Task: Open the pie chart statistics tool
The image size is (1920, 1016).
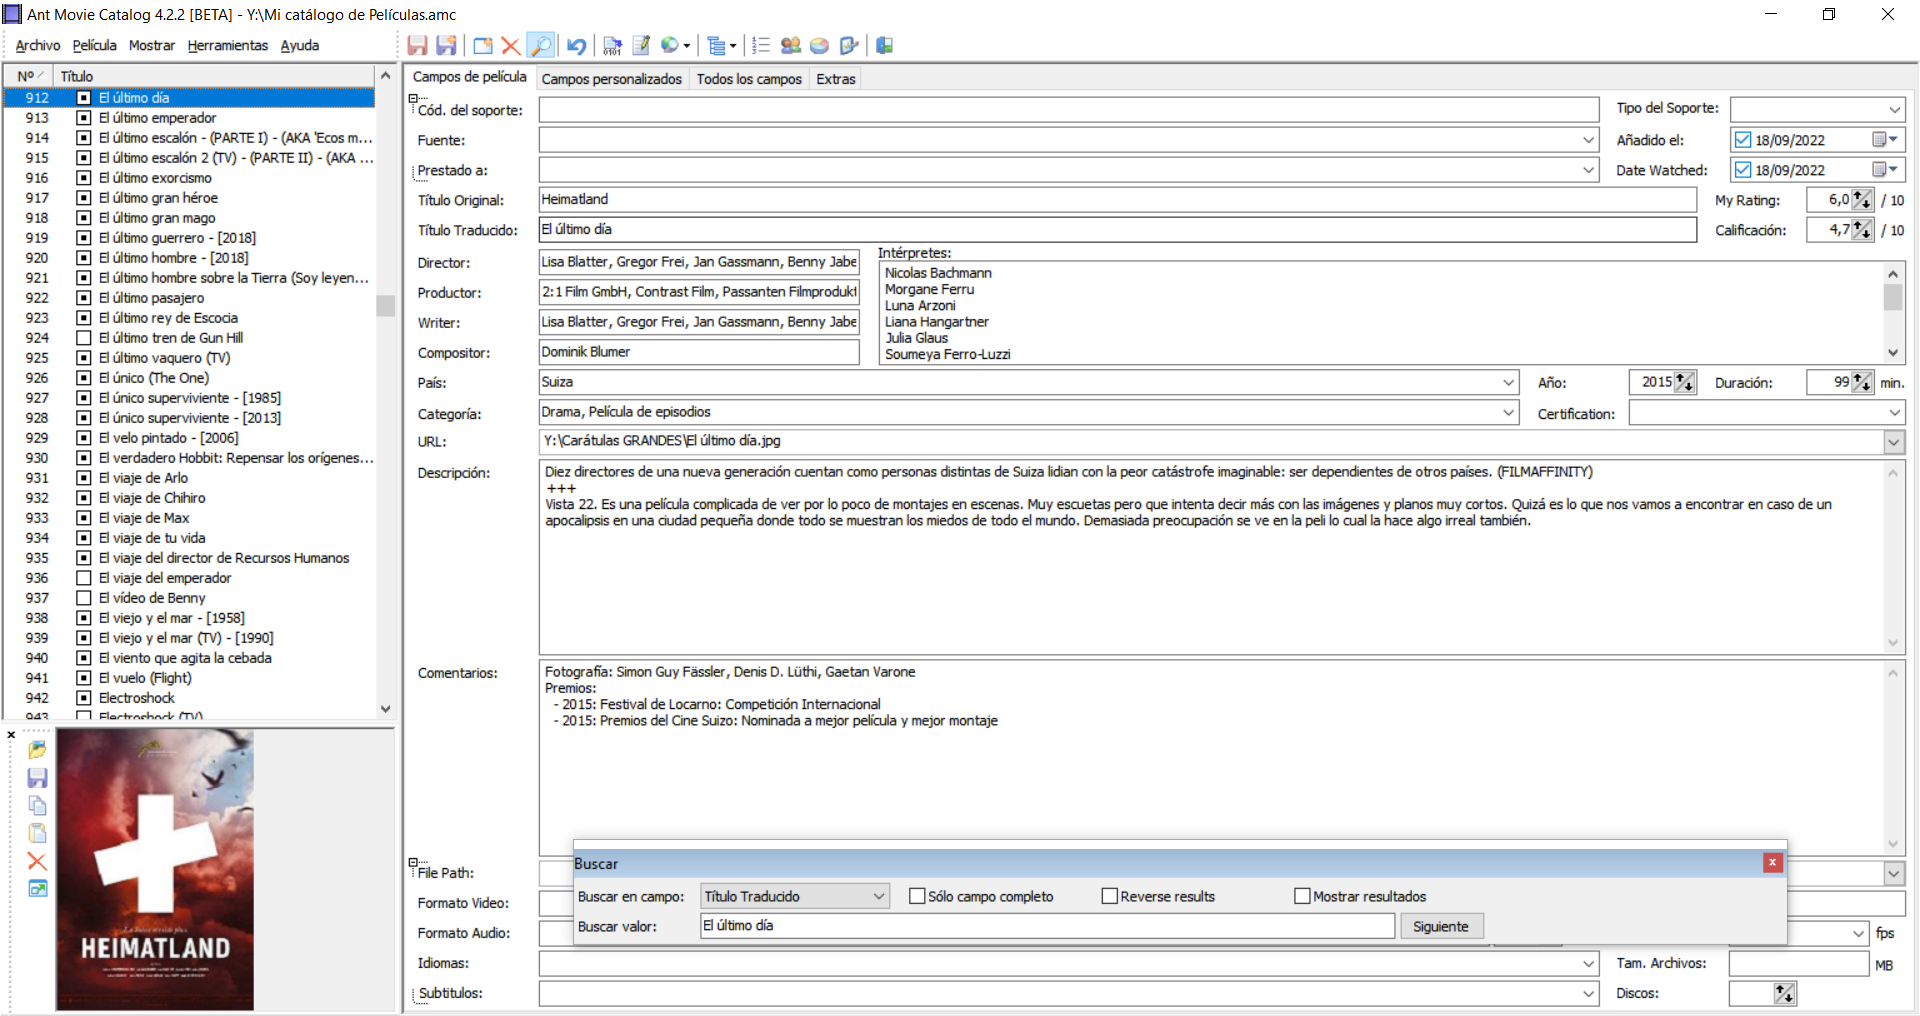Action: (819, 46)
